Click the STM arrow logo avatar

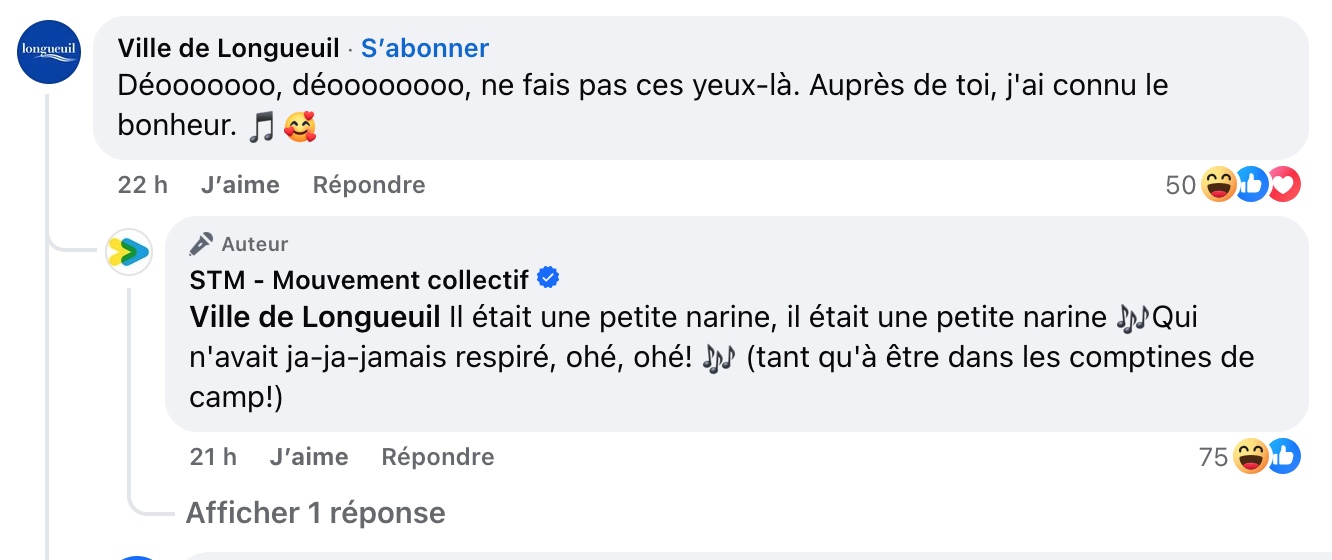click(129, 252)
